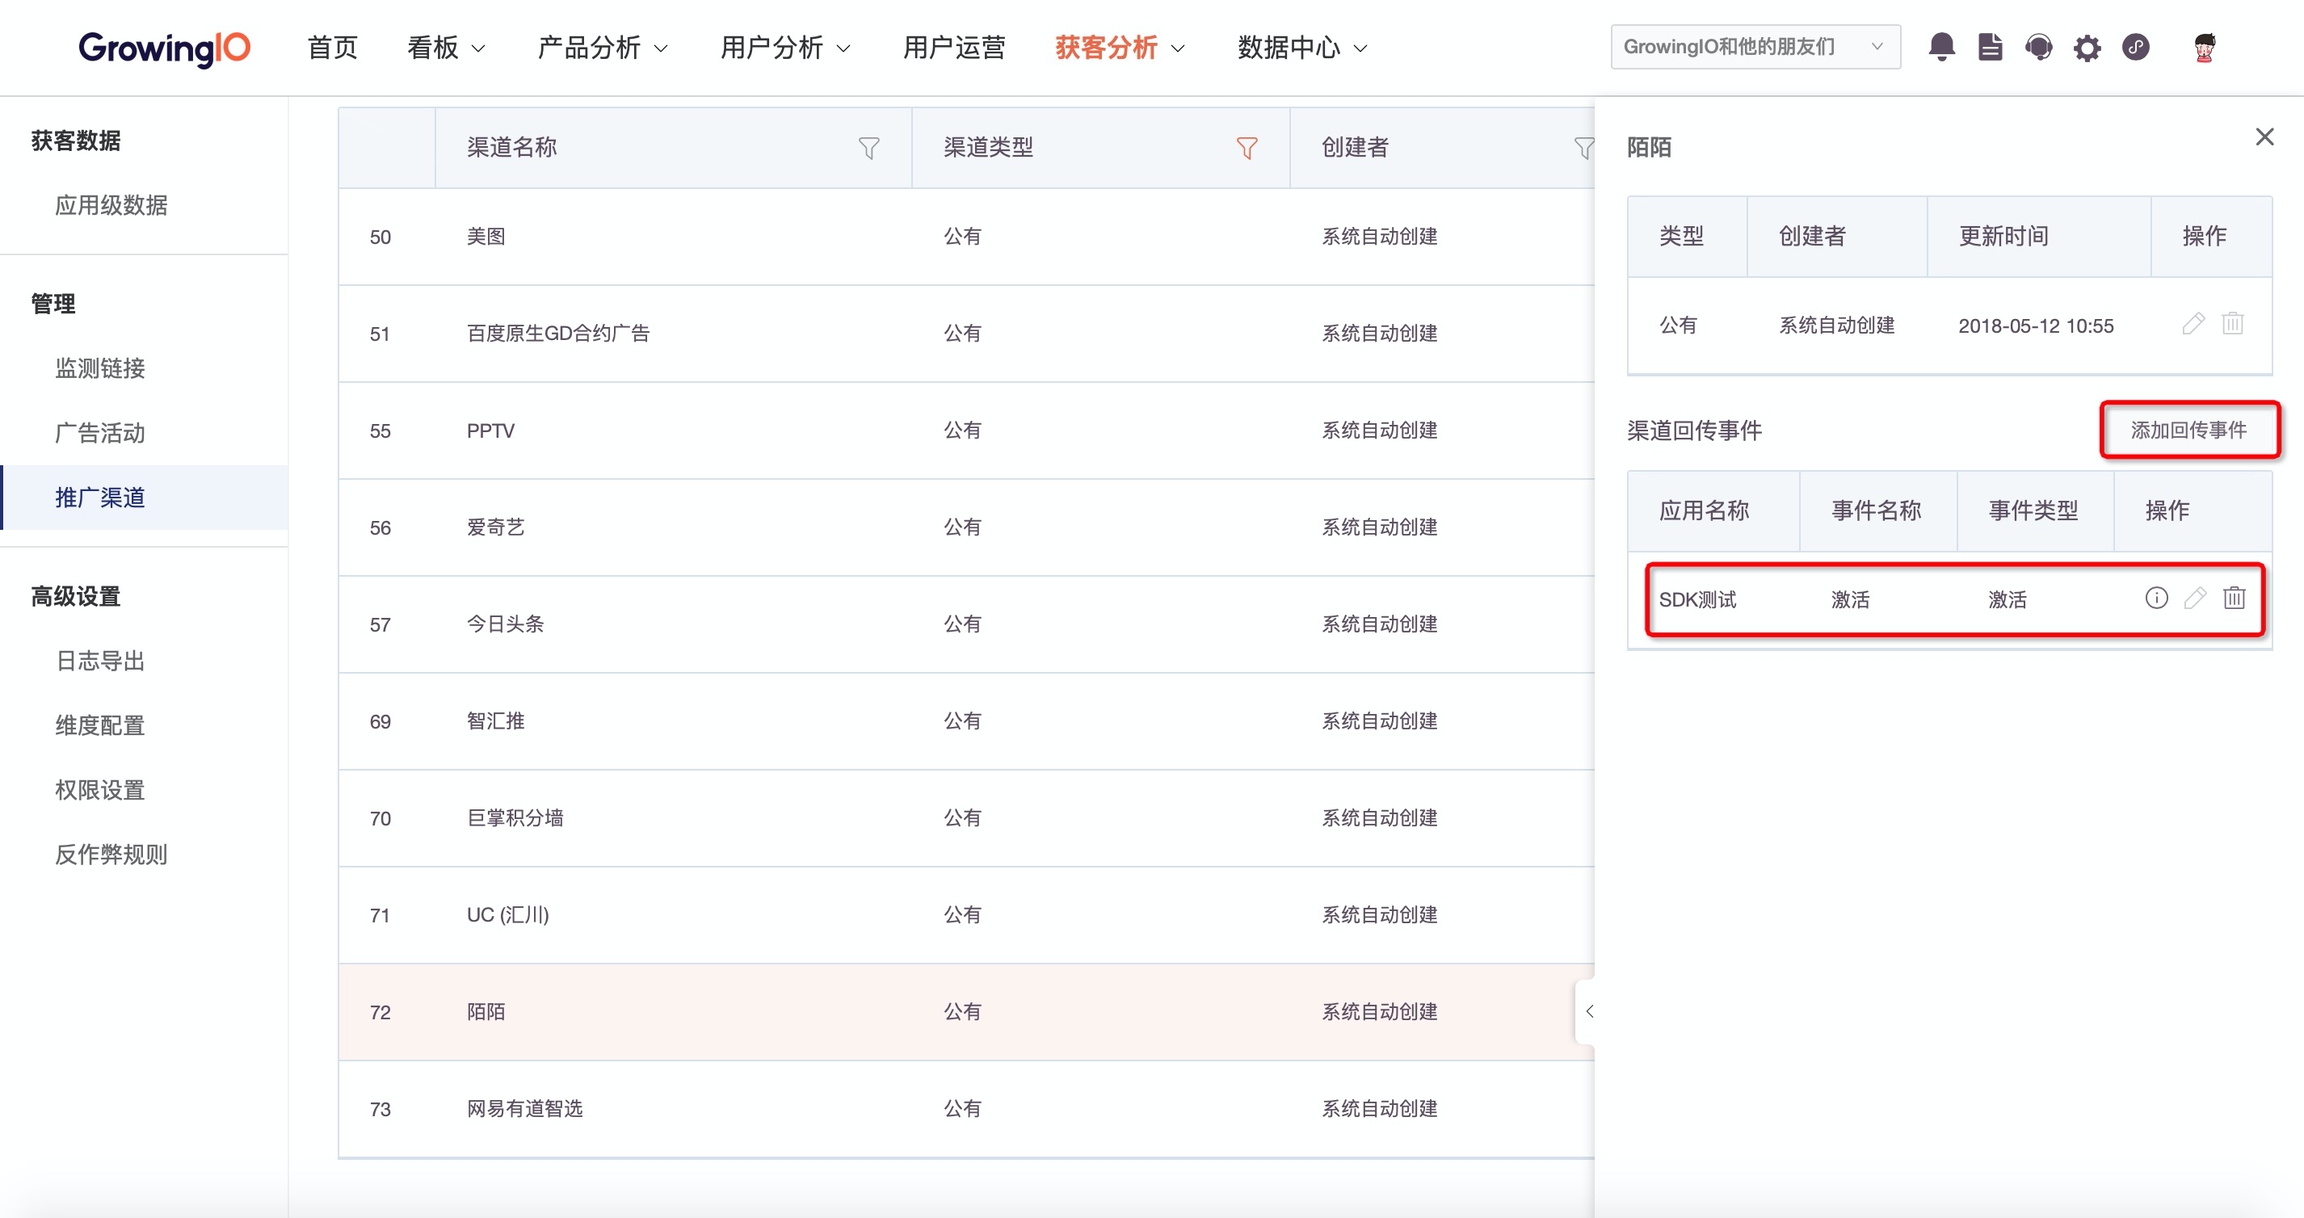Go to 用户运营 in top navigation
The width and height of the screenshot is (2304, 1218).
(953, 47)
